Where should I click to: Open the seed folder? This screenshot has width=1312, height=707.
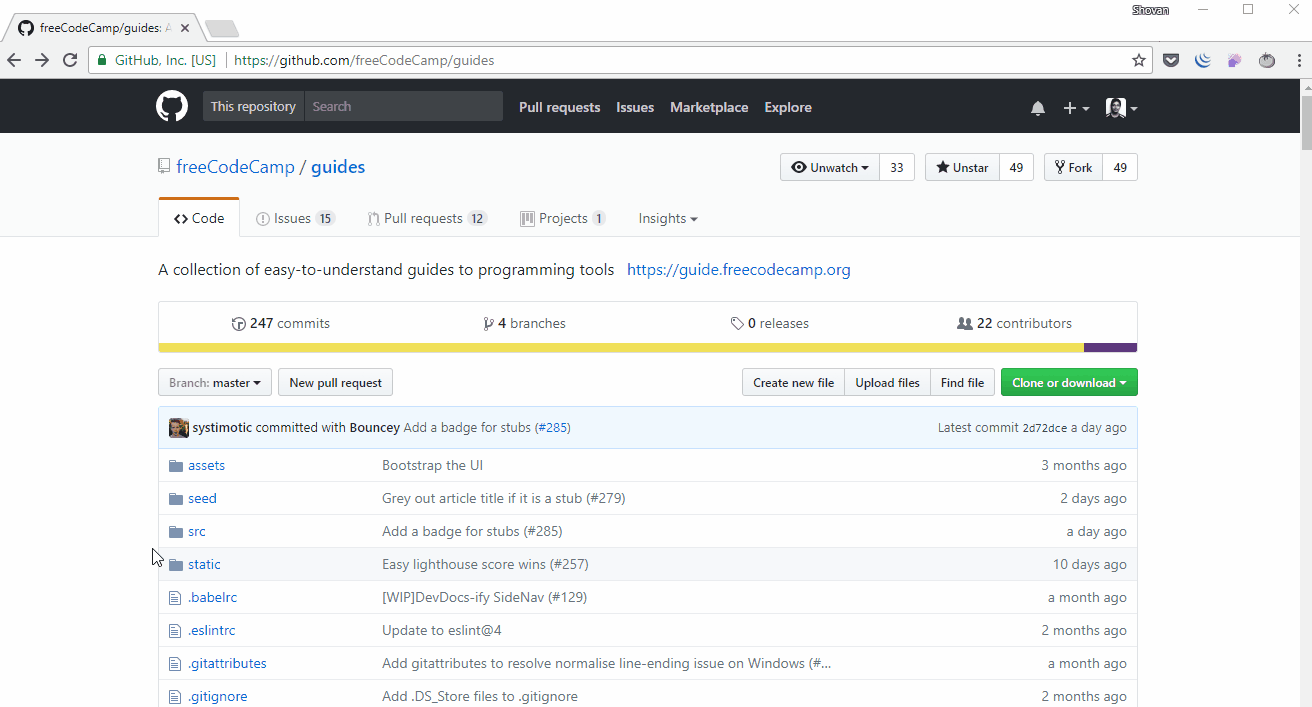tap(202, 498)
